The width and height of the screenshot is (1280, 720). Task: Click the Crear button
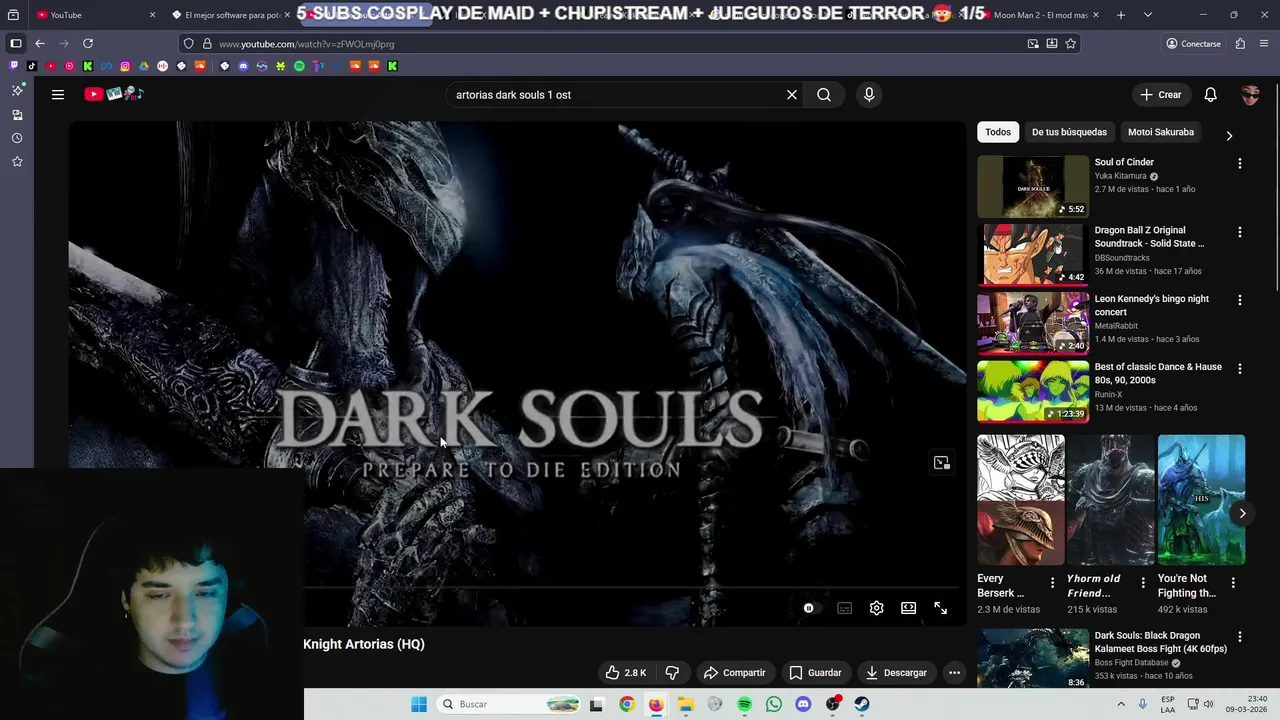click(x=1161, y=94)
